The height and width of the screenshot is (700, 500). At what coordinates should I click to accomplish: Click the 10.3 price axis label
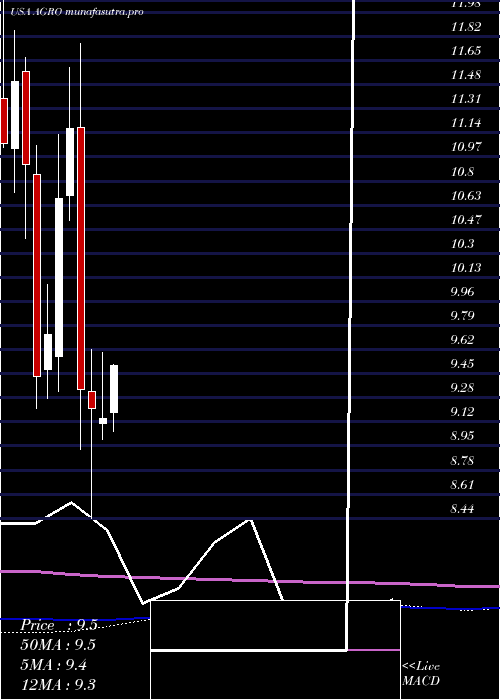click(x=462, y=244)
